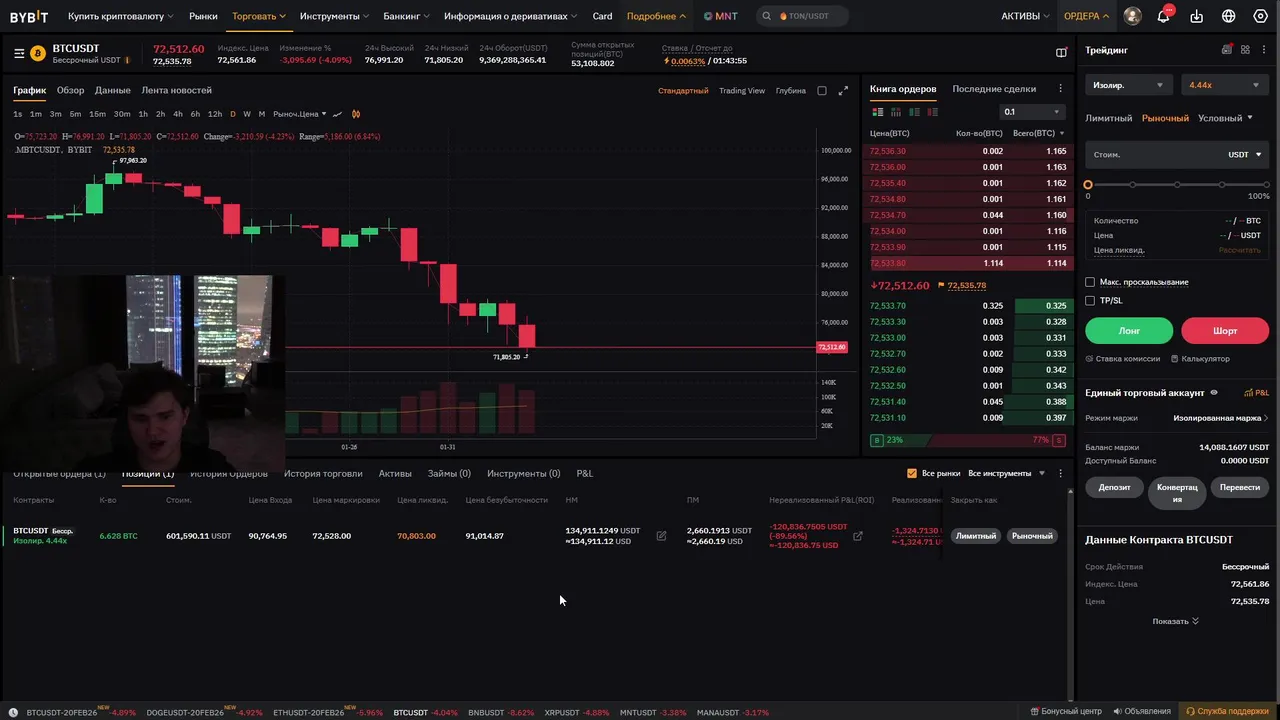Viewport: 1280px width, 720px height.
Task: Open the Трейдинг panel three-dot menu
Action: point(1264,50)
